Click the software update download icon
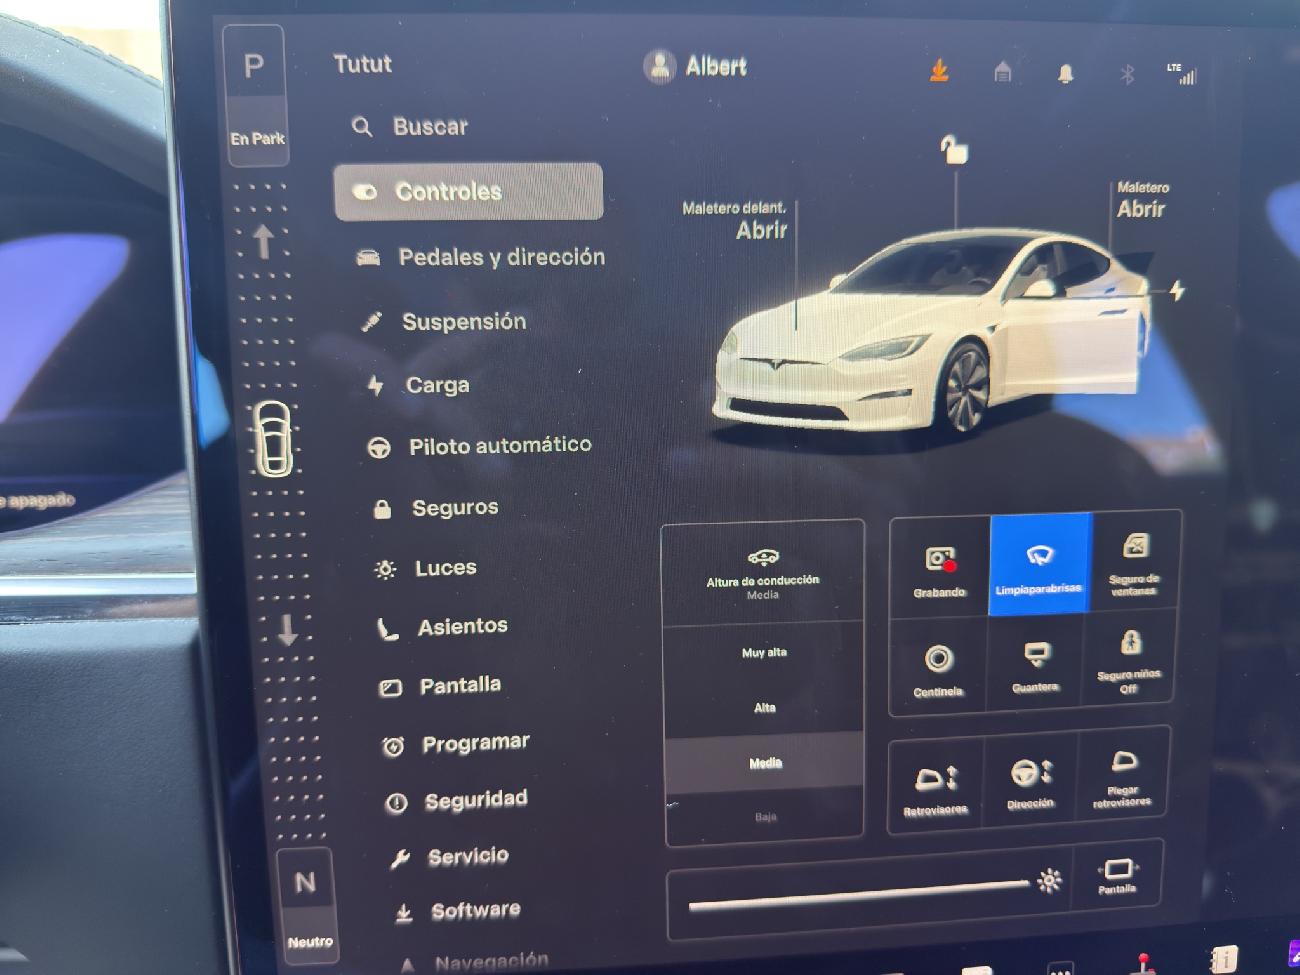1300x975 pixels. click(x=939, y=71)
